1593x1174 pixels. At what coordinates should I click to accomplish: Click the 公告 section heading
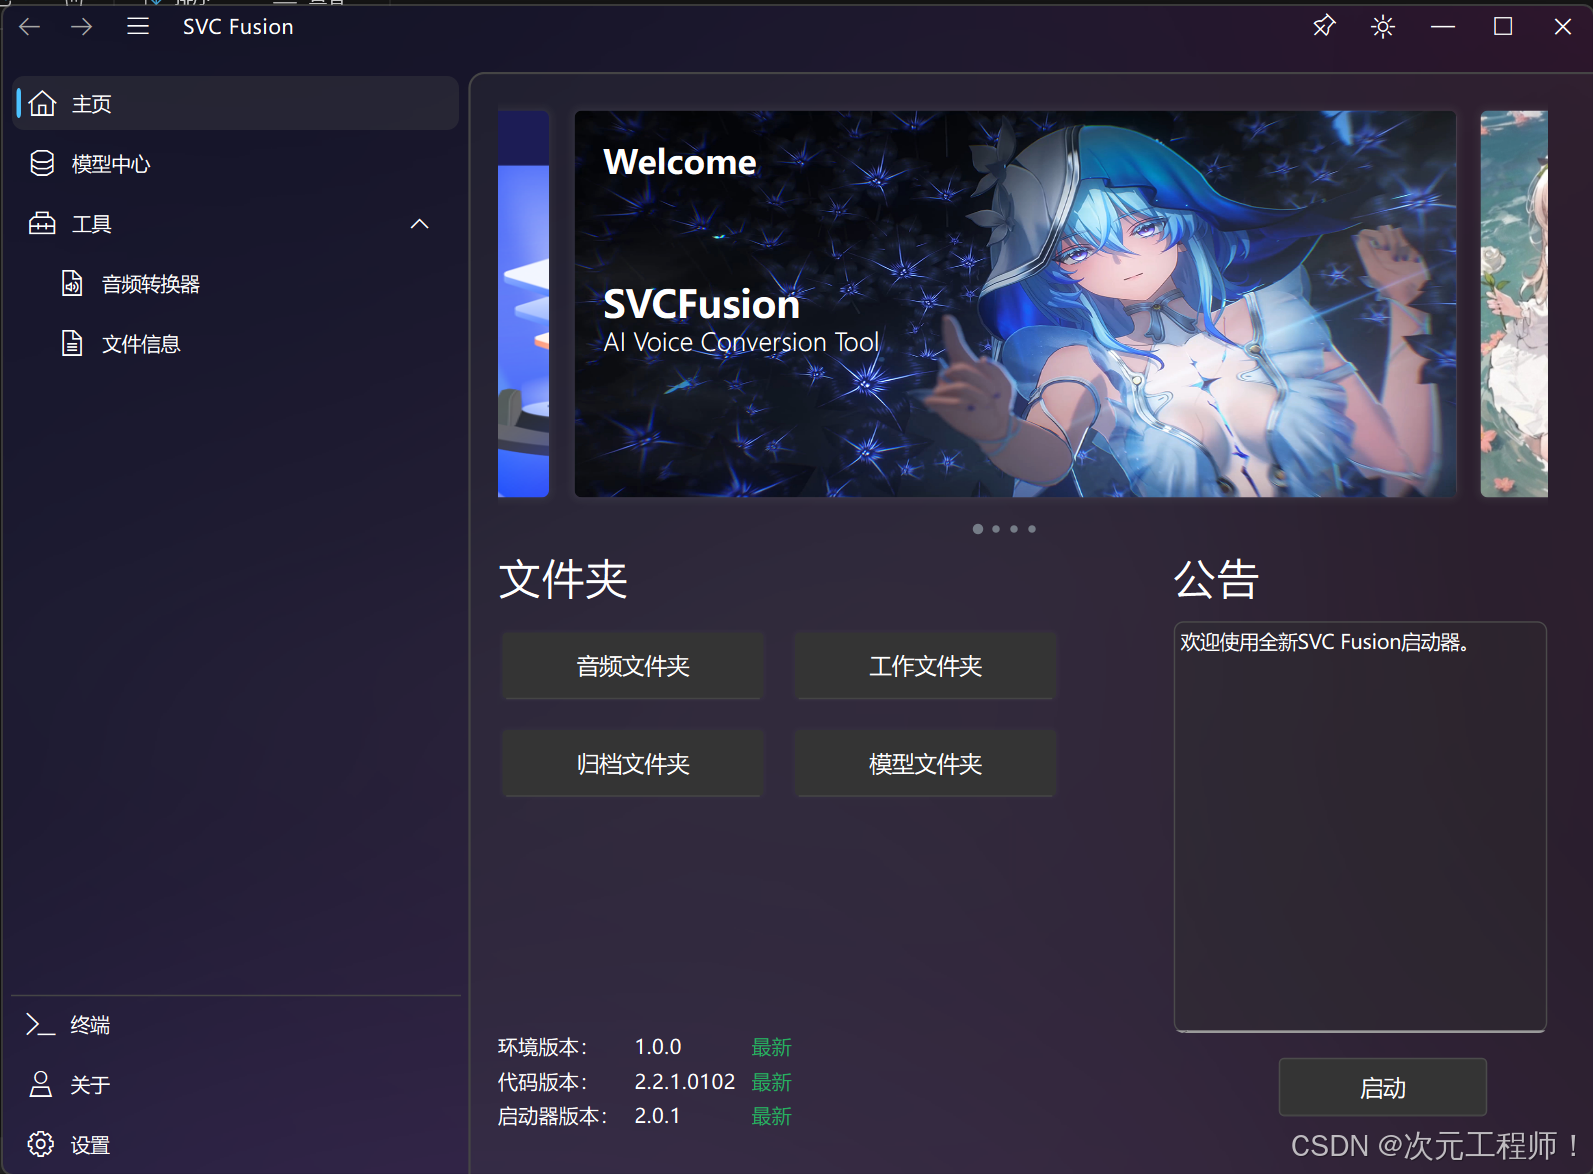[1216, 579]
